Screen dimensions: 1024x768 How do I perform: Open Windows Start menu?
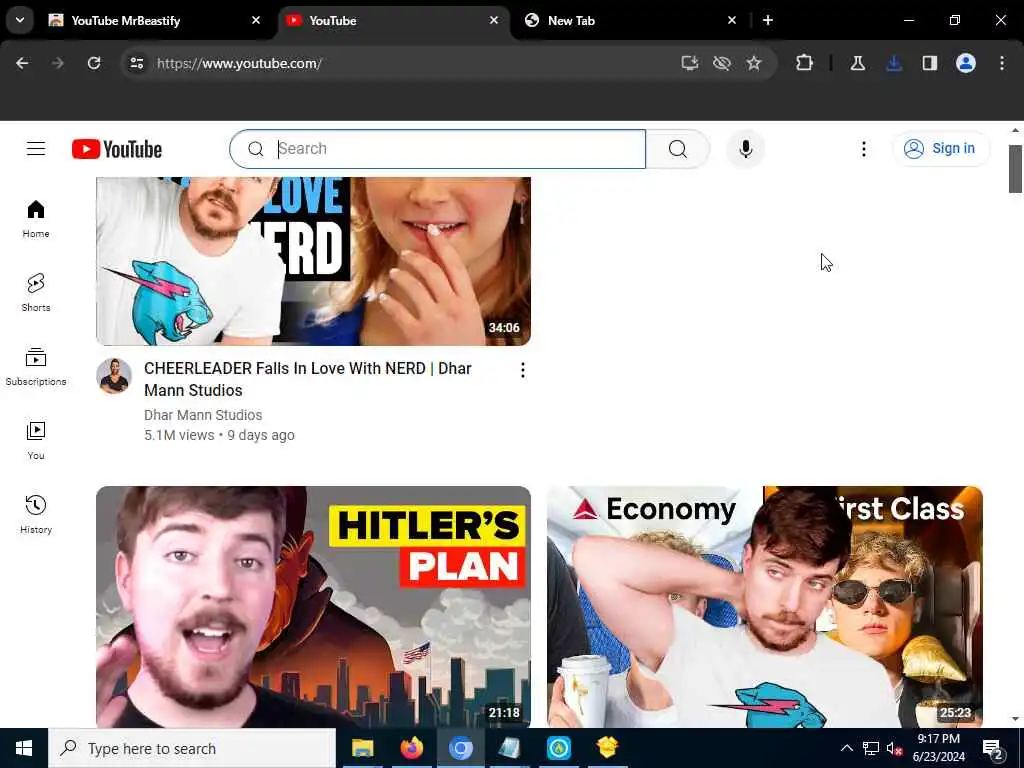tap(24, 748)
